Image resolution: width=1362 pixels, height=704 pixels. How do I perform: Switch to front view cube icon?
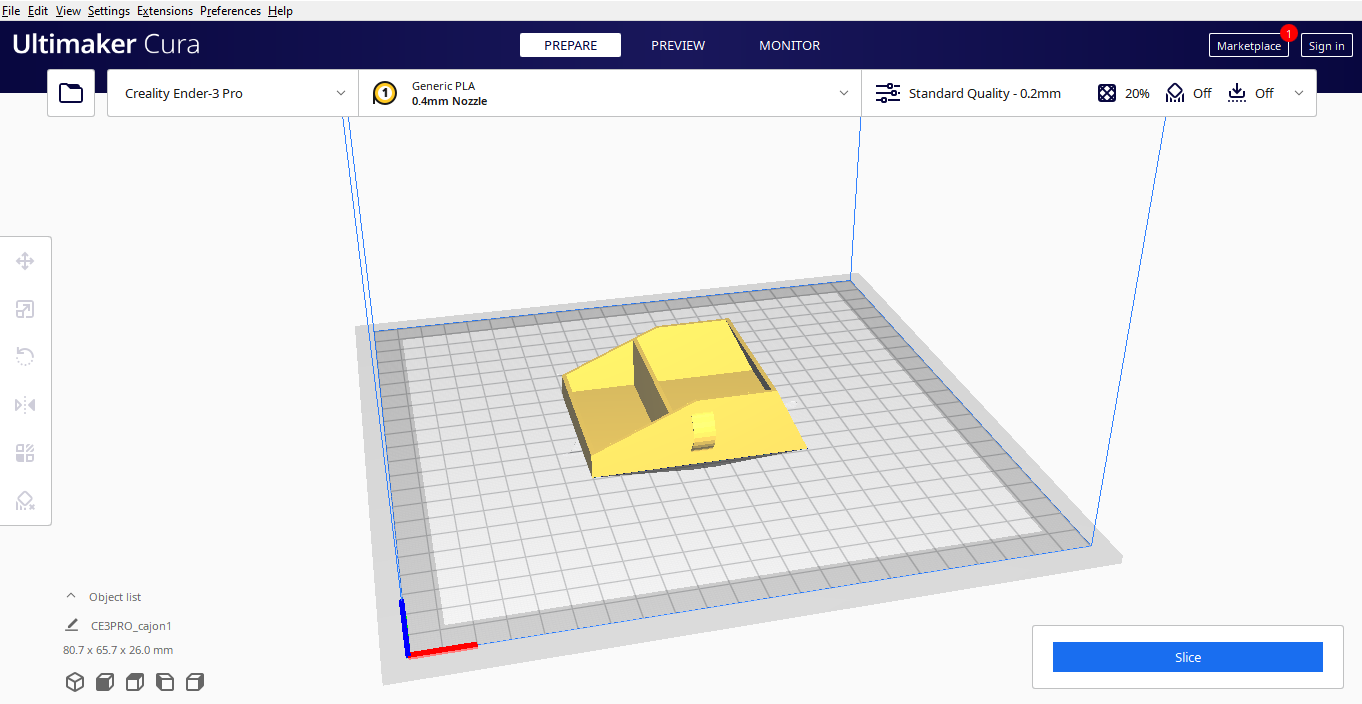tap(105, 682)
